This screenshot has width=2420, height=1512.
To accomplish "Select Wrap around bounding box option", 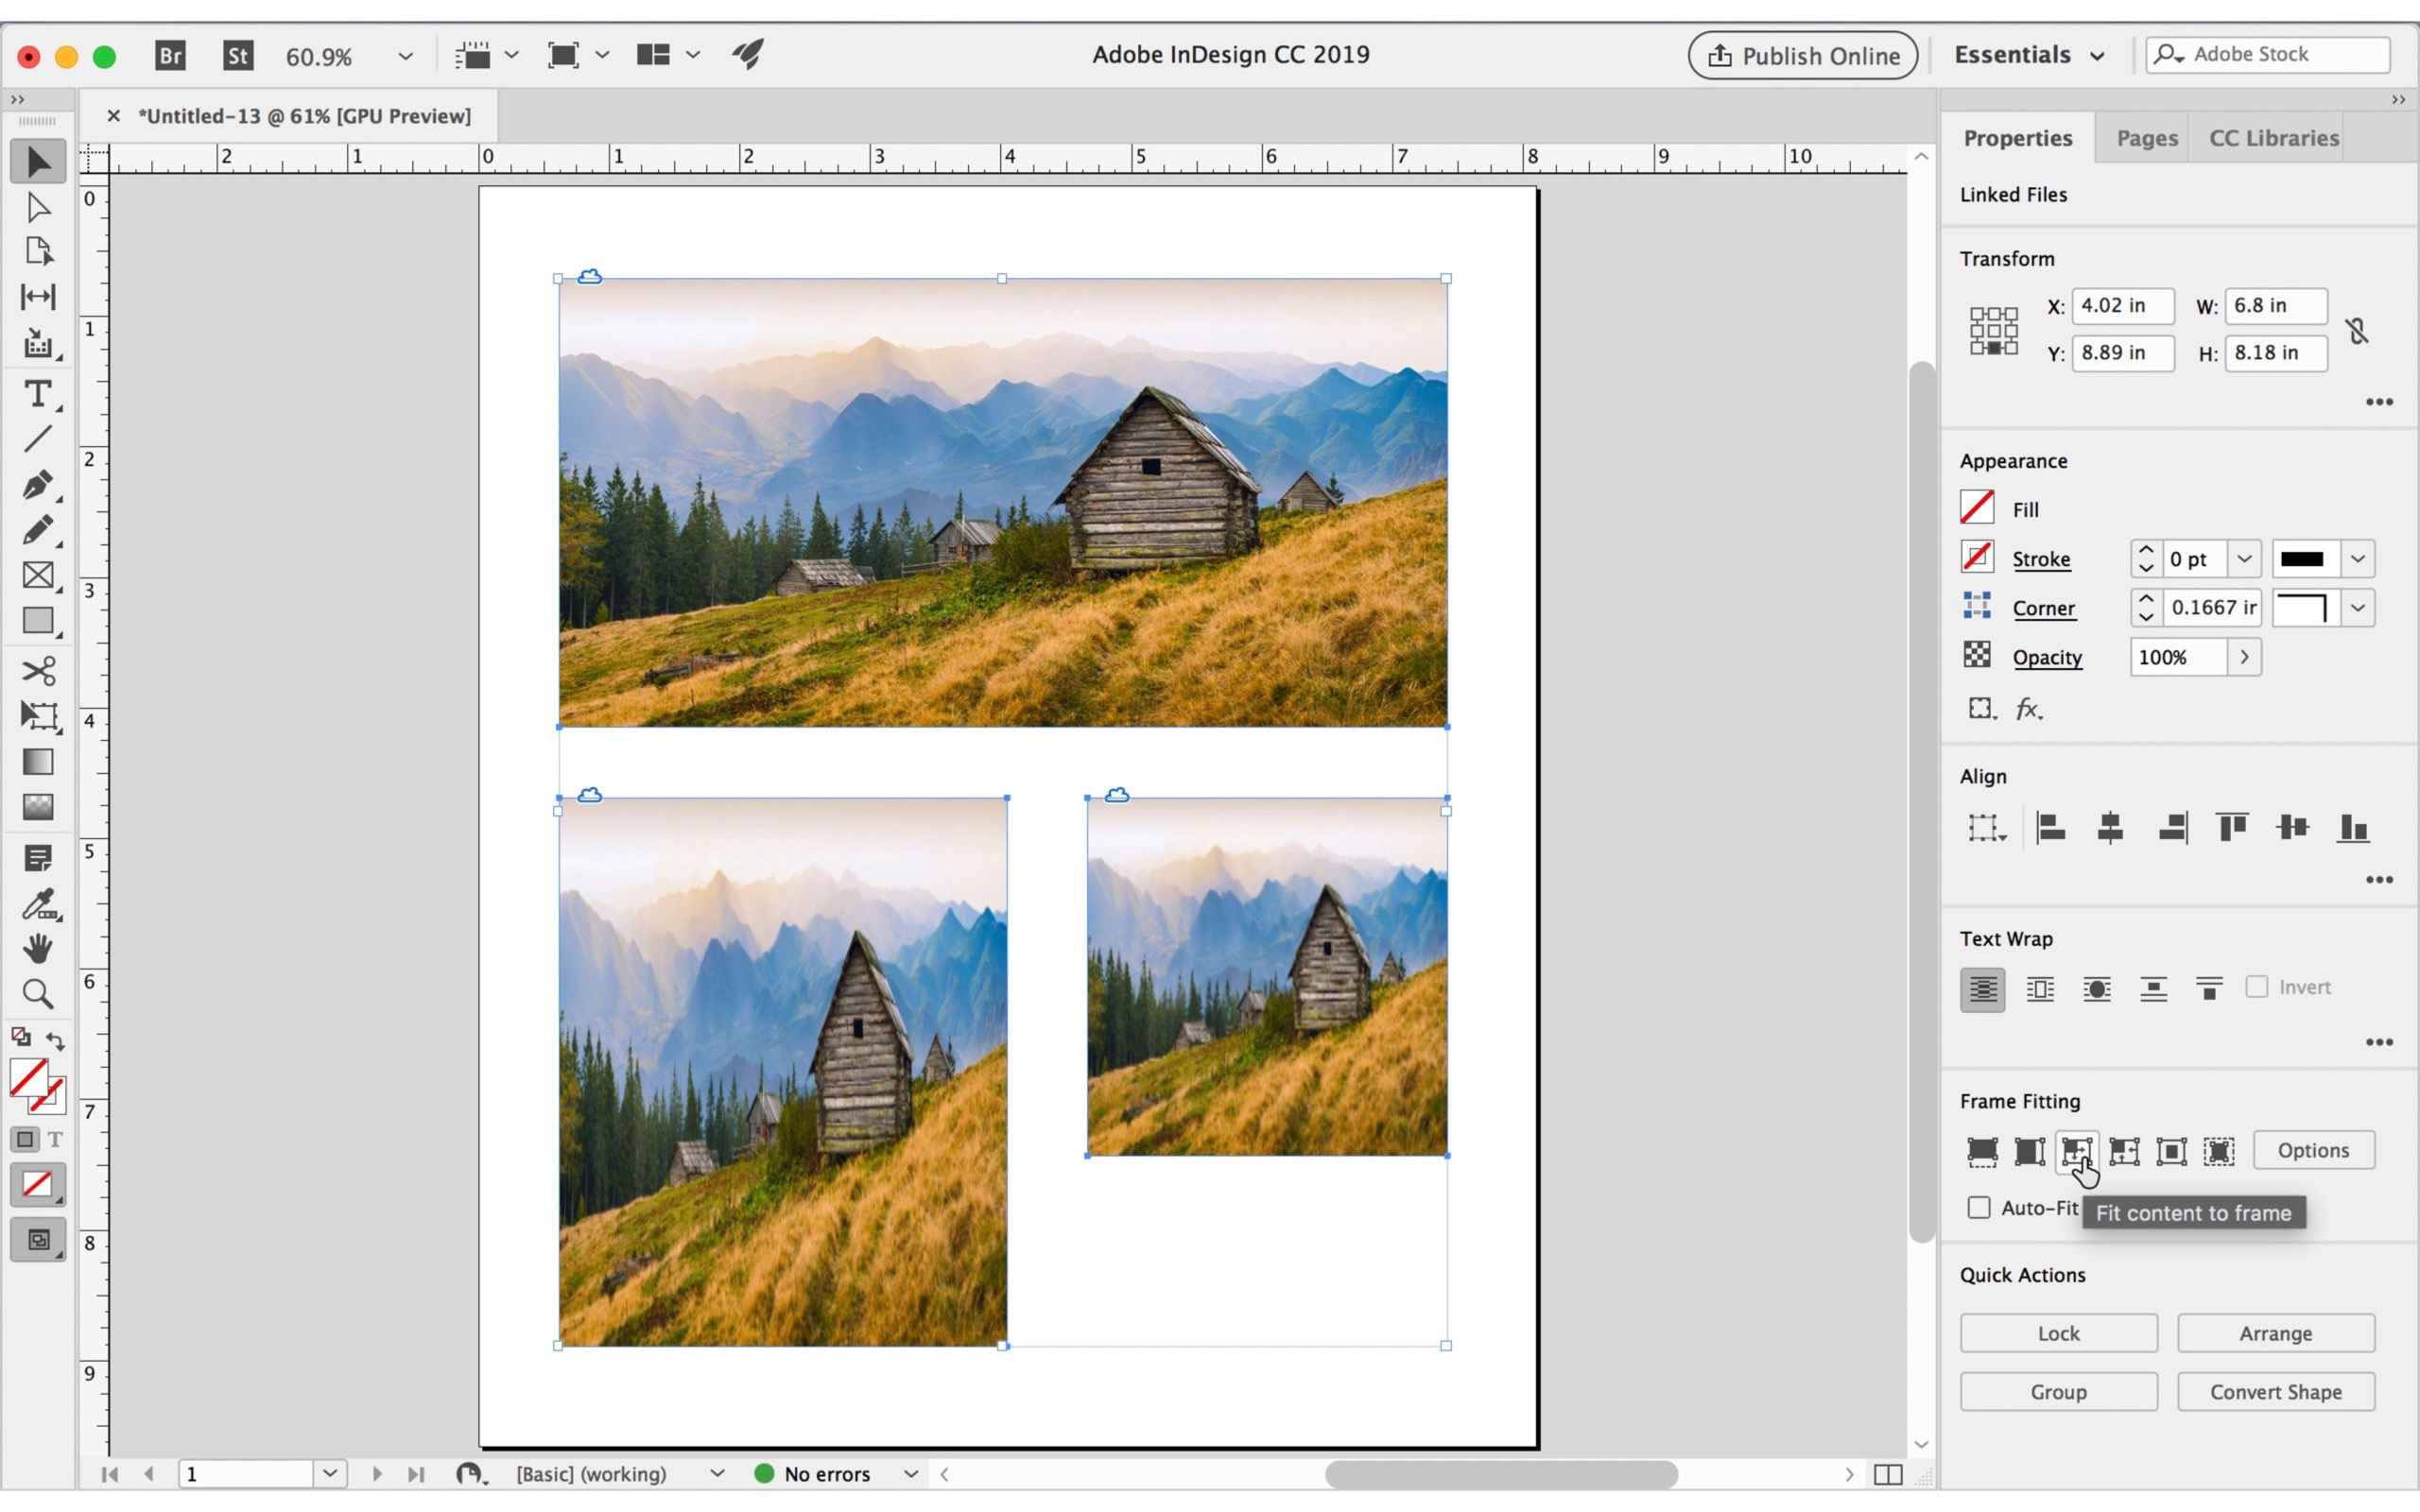I will 2040,989.
